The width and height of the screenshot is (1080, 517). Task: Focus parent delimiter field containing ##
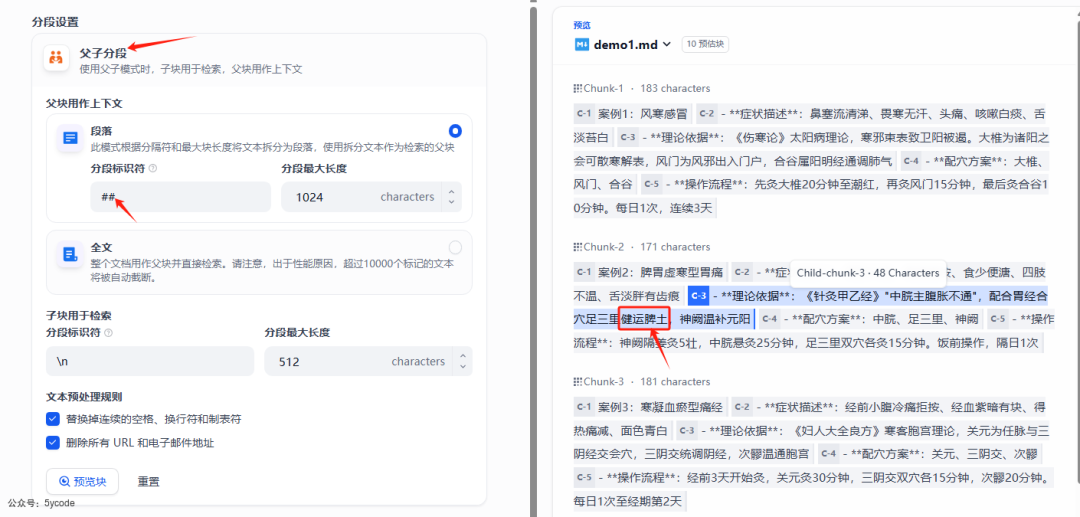point(180,197)
